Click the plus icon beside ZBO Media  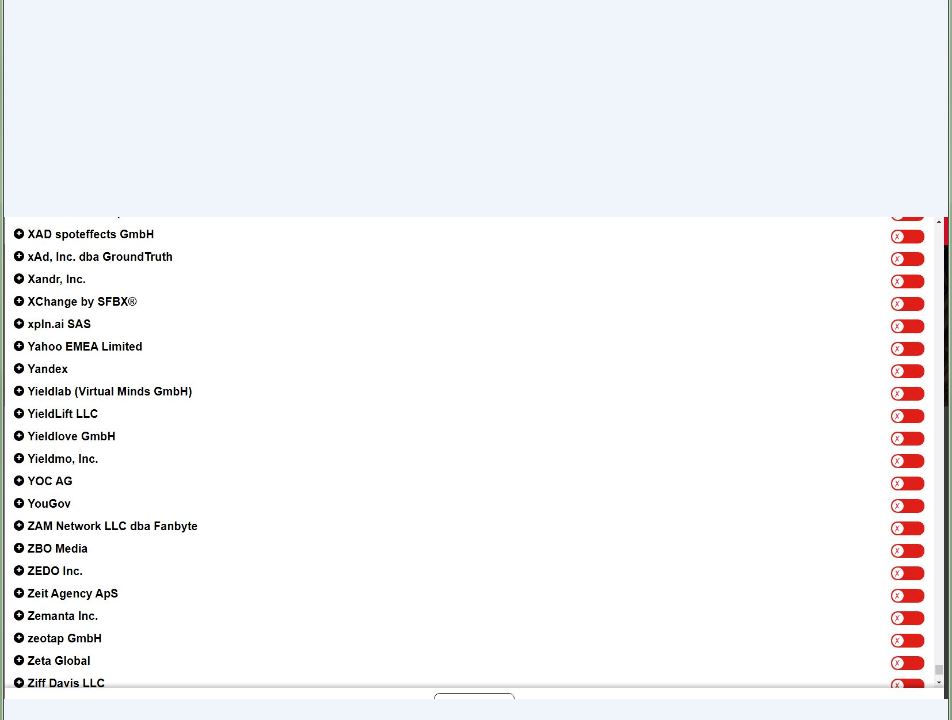tap(19, 548)
